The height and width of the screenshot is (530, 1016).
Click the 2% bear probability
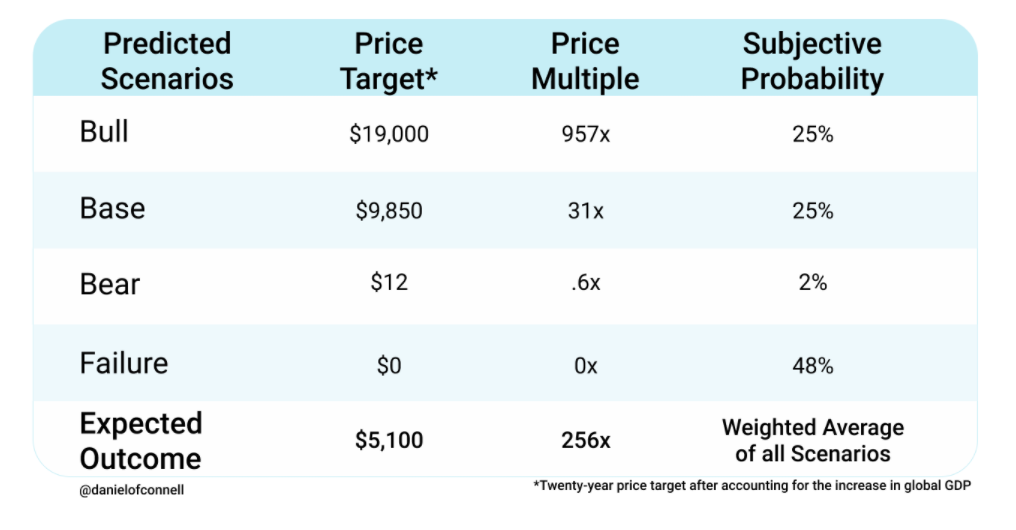pyautogui.click(x=813, y=284)
